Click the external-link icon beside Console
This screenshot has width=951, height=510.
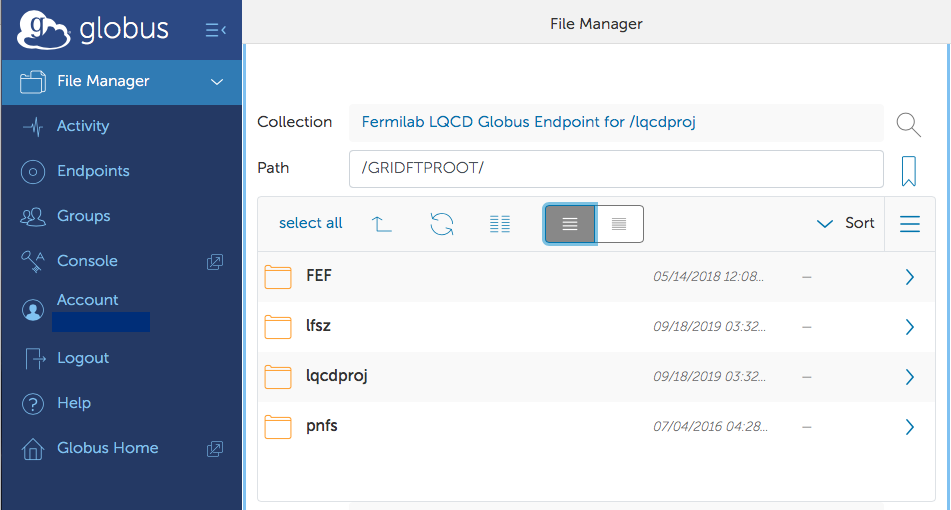click(215, 262)
